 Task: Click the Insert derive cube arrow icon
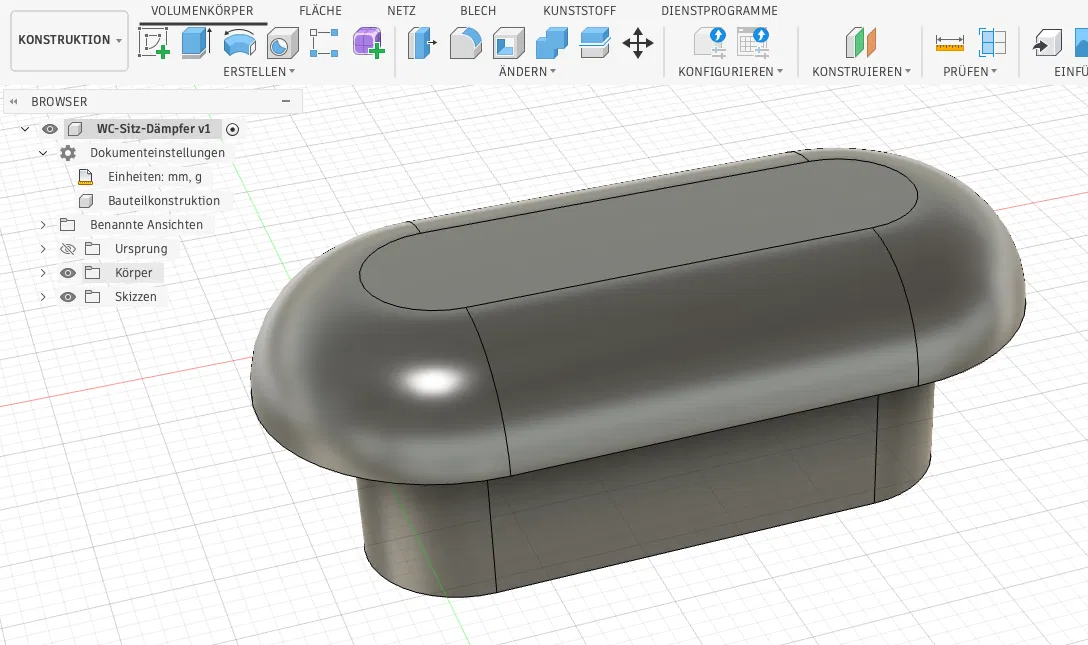(1047, 43)
